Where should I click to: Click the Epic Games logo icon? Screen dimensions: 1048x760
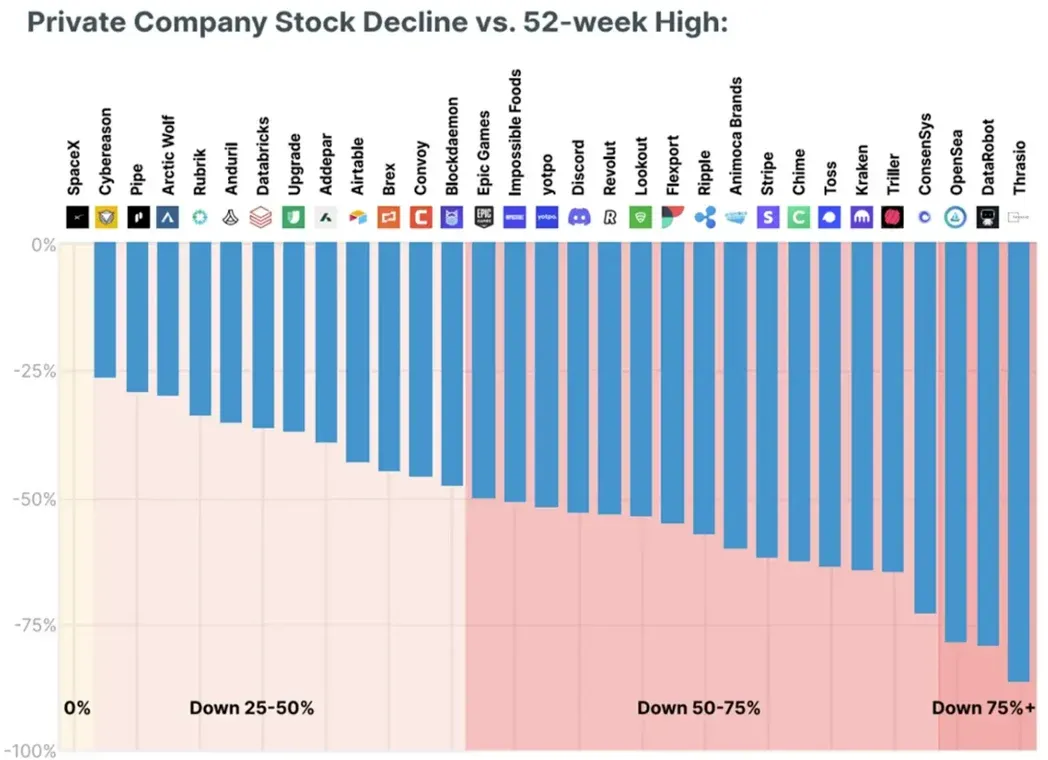coord(484,216)
